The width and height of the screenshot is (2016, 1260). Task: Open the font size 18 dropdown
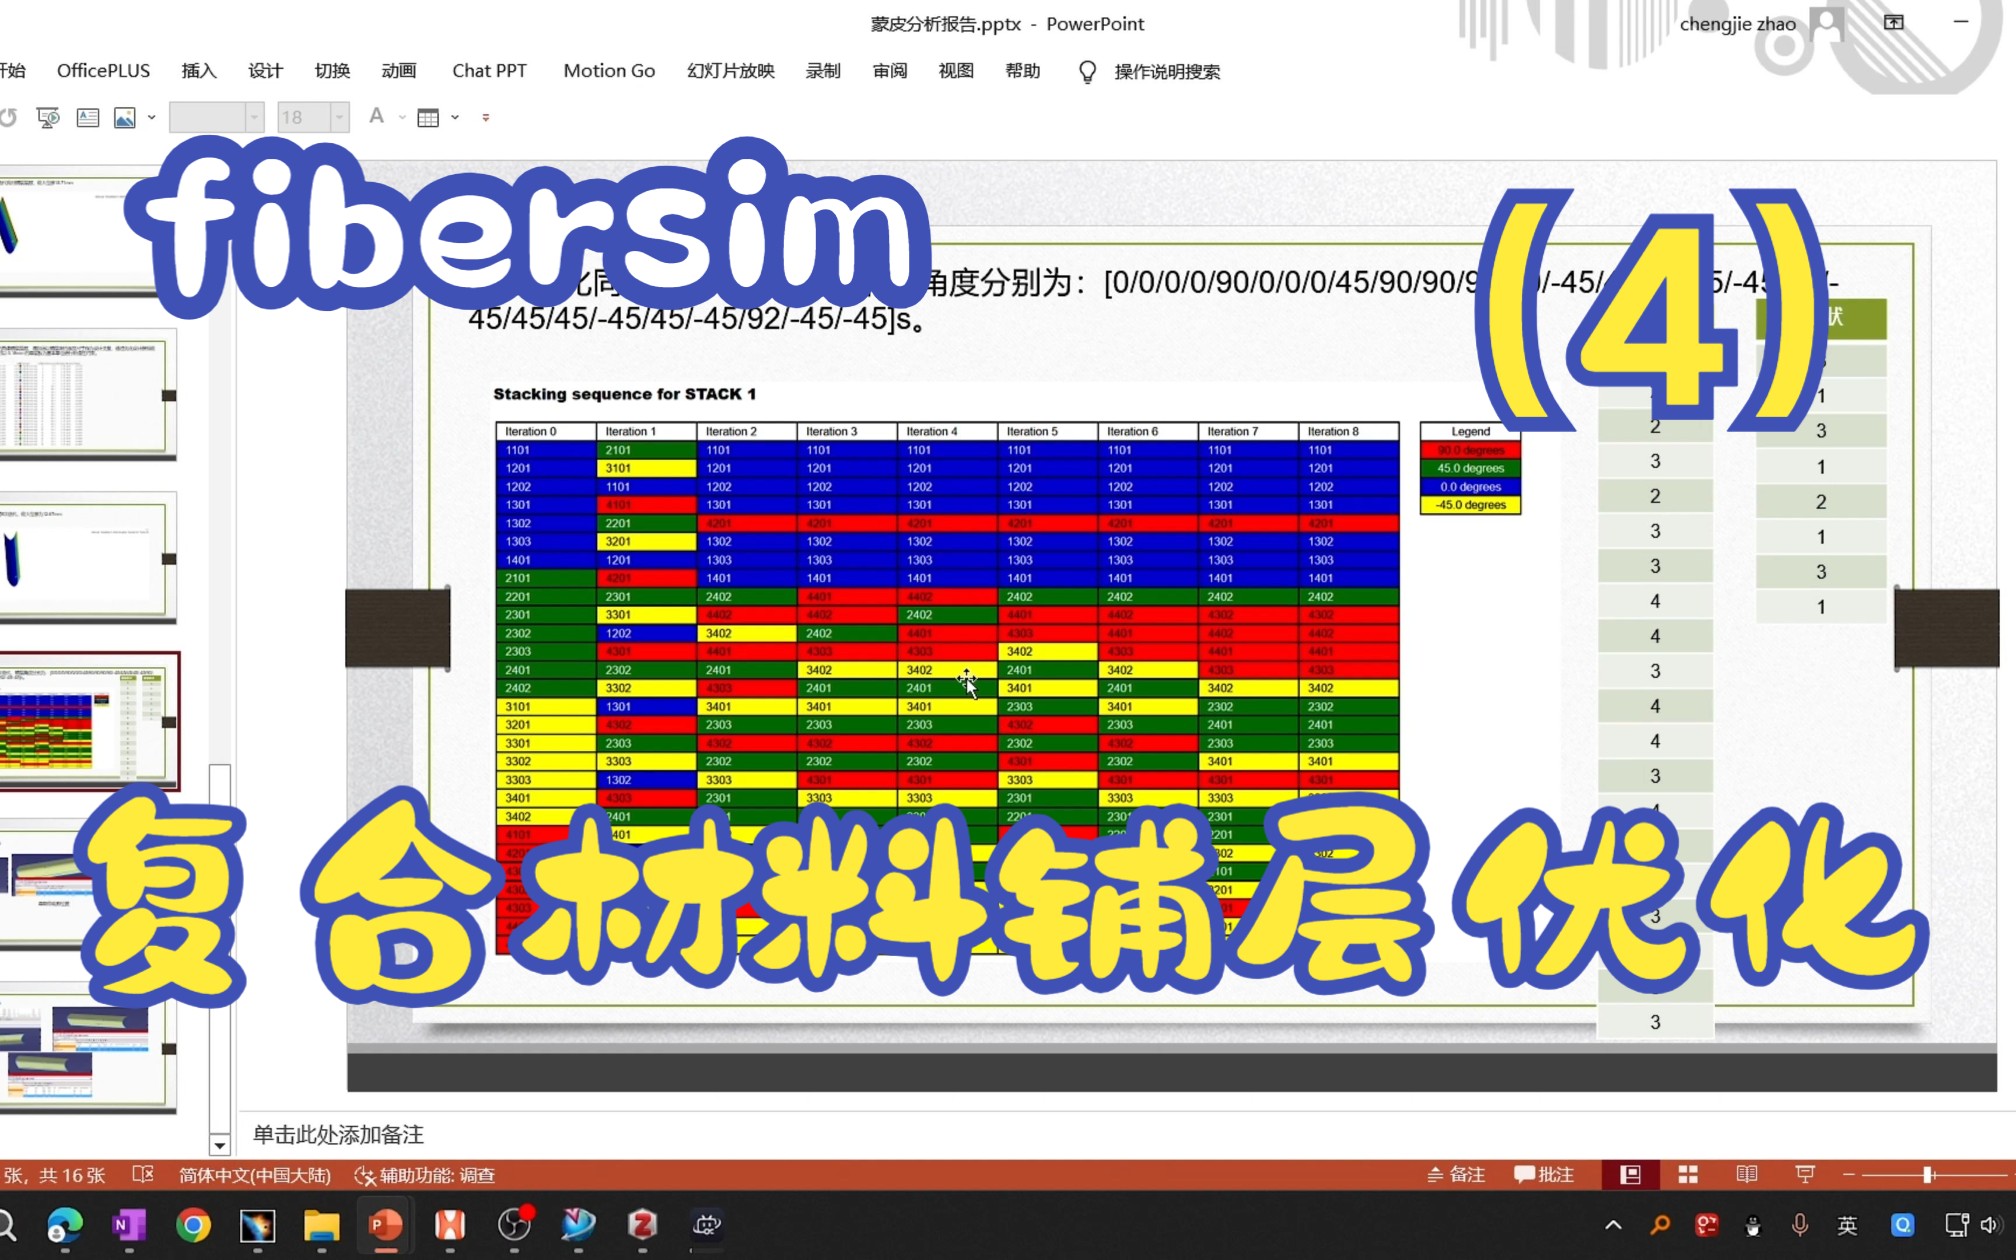click(340, 117)
